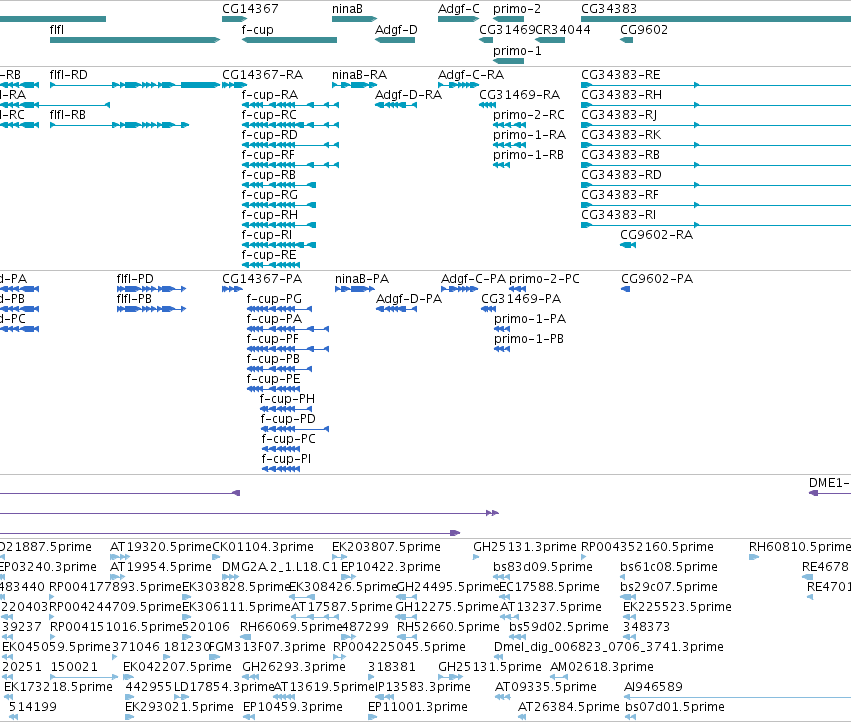
Task: Click EST RH60810.5prime
Action: (x=800, y=547)
